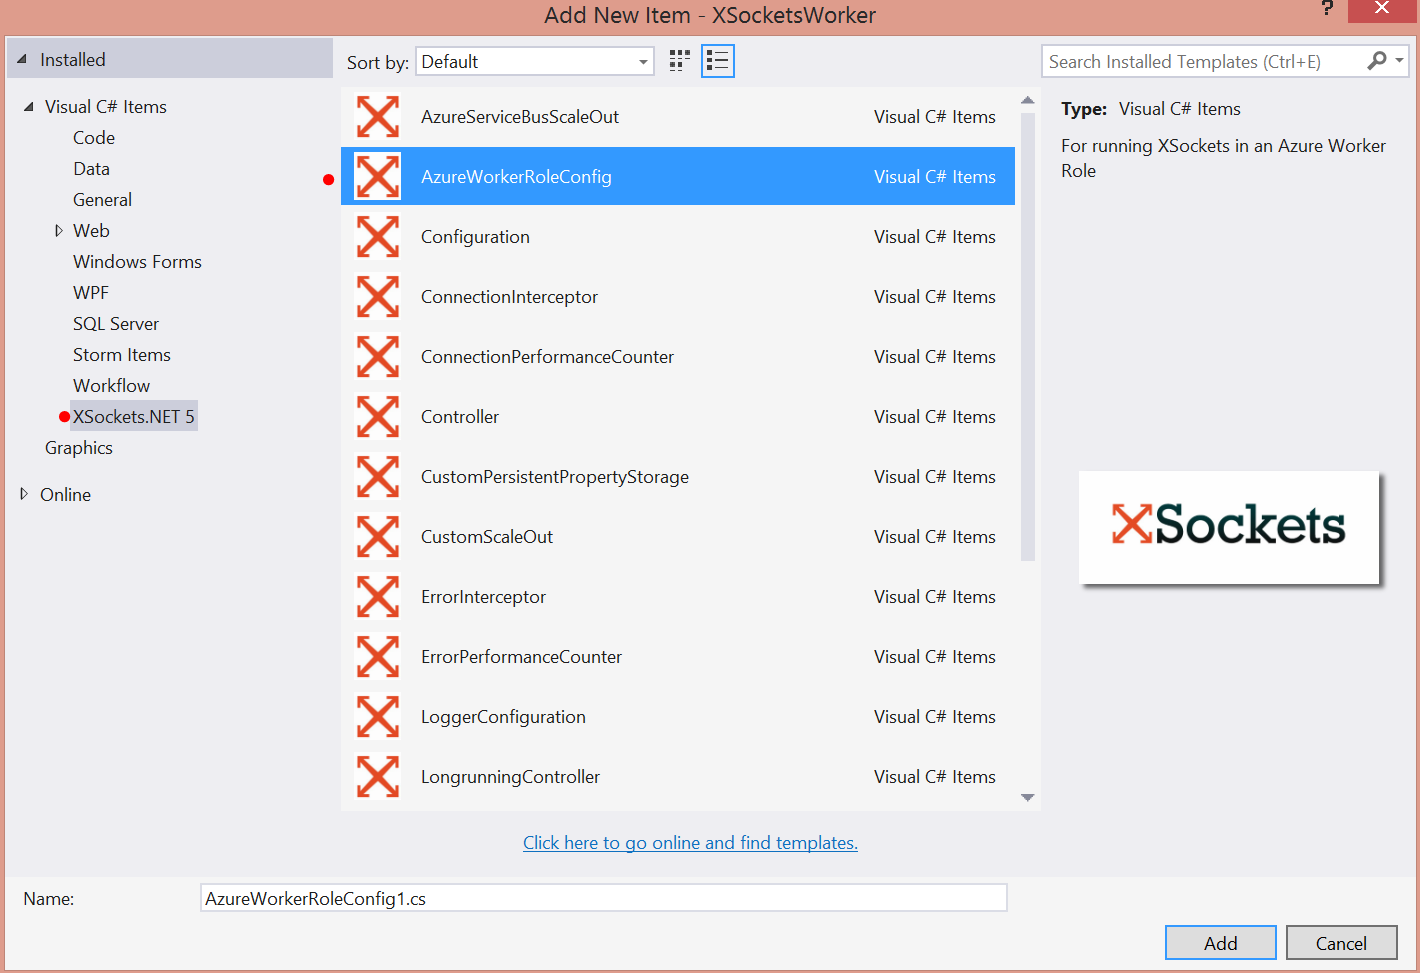The height and width of the screenshot is (973, 1420).
Task: Select the ConnectionPerformanceCounter template name
Action: click(547, 357)
